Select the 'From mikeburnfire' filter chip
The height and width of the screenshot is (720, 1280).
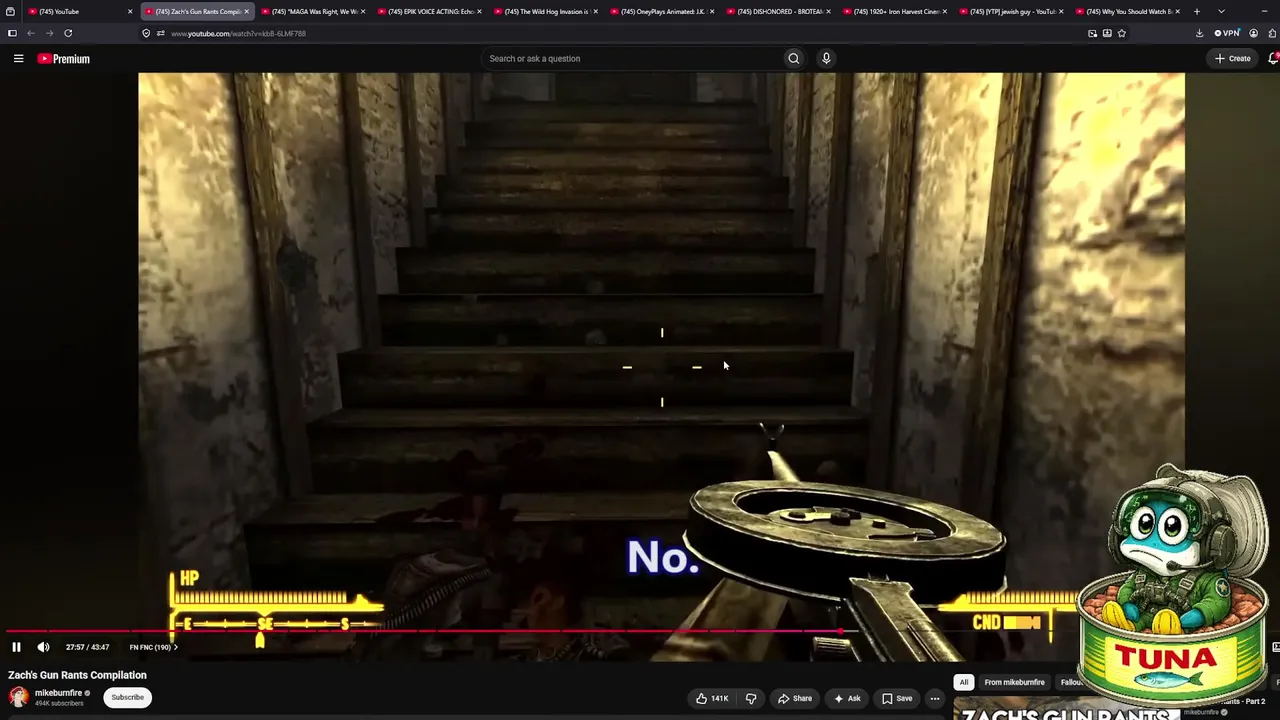1014,682
